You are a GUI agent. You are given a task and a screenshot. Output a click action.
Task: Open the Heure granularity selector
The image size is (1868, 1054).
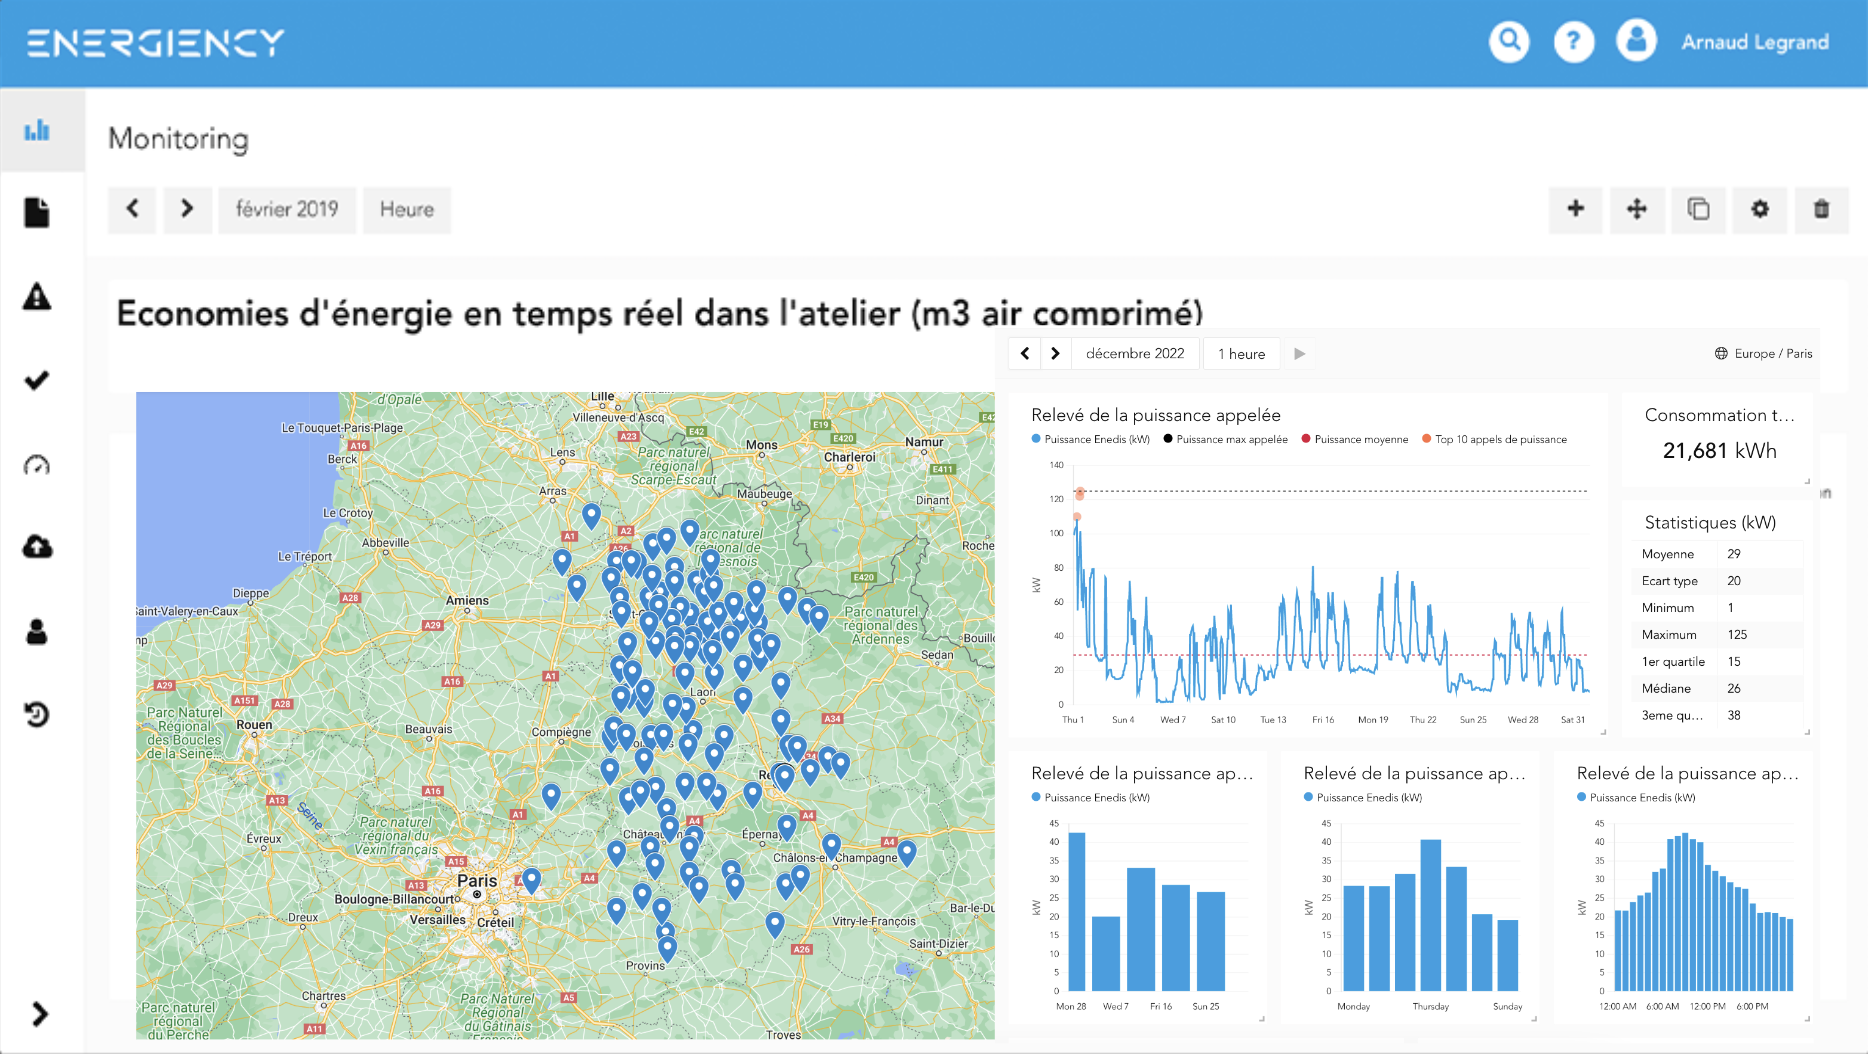point(407,210)
